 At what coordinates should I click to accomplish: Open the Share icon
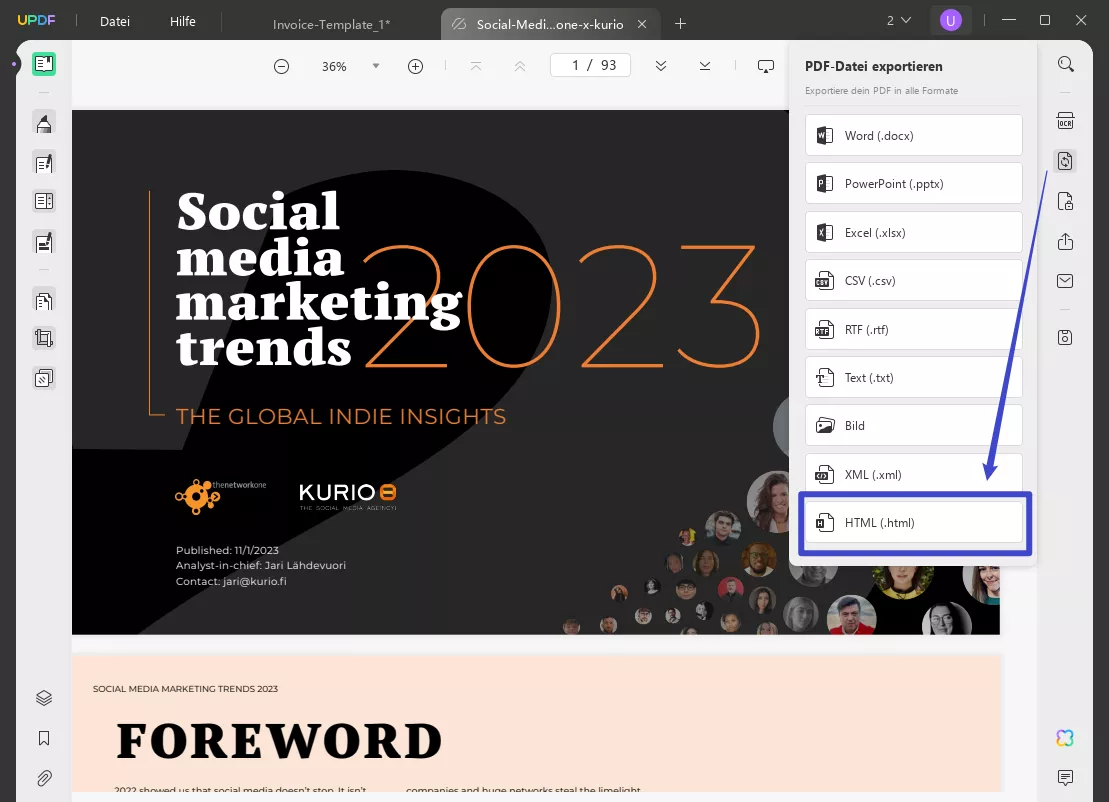1065,241
